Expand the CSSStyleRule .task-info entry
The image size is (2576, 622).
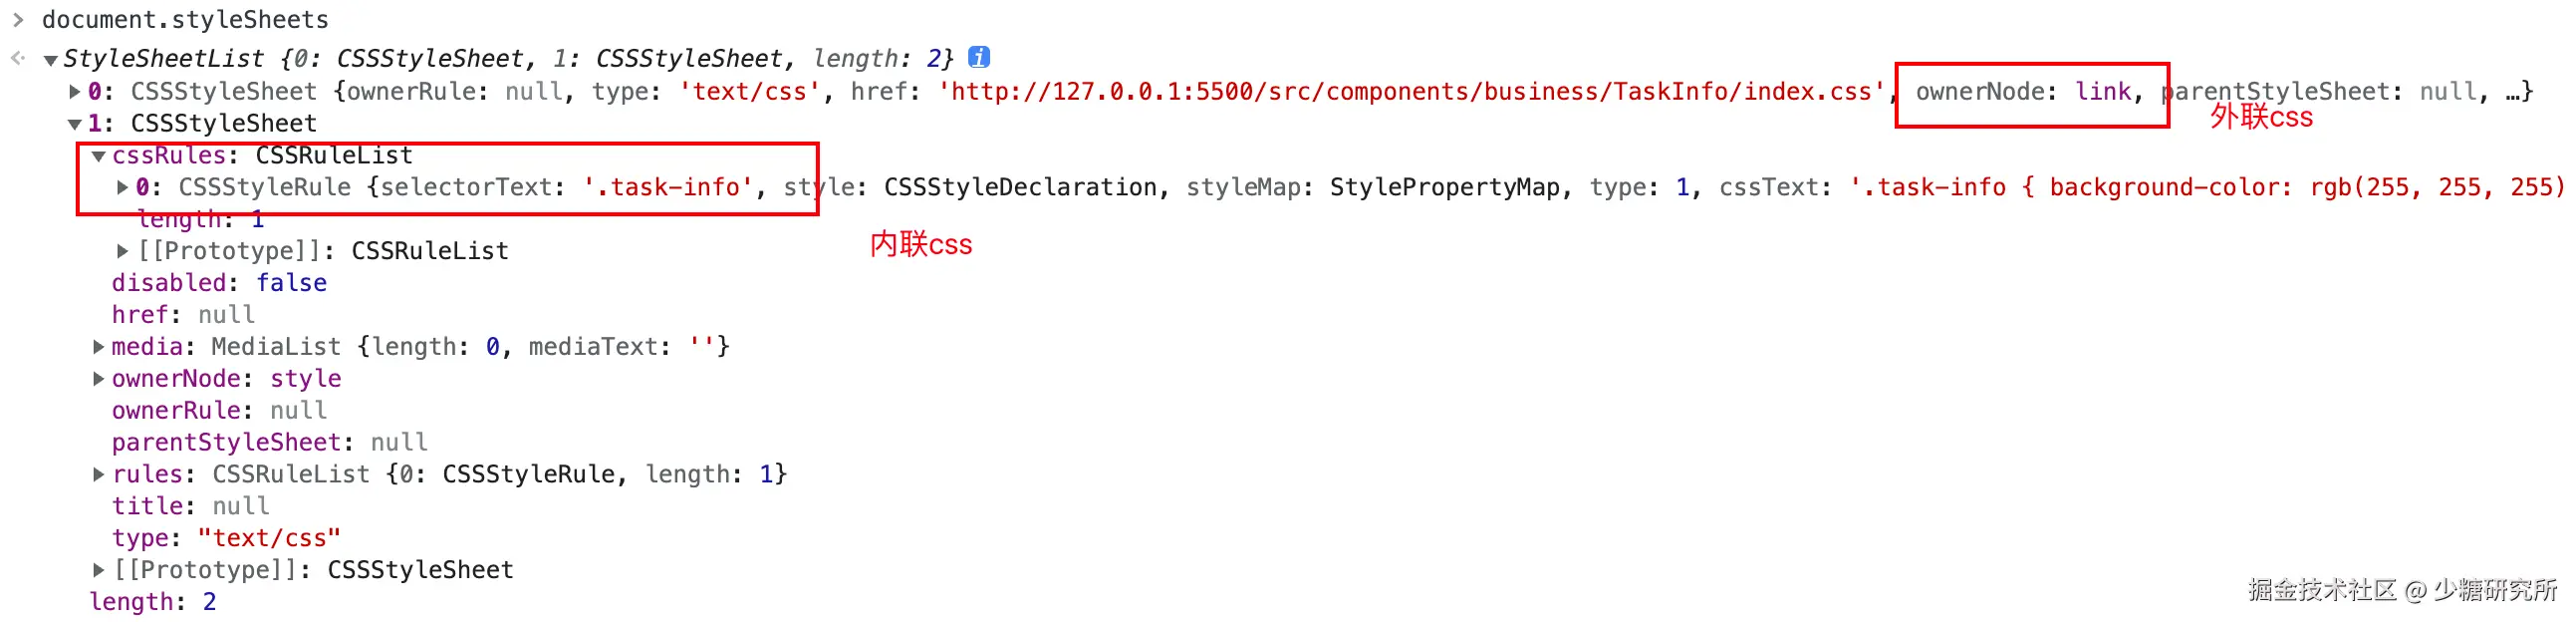coord(122,187)
